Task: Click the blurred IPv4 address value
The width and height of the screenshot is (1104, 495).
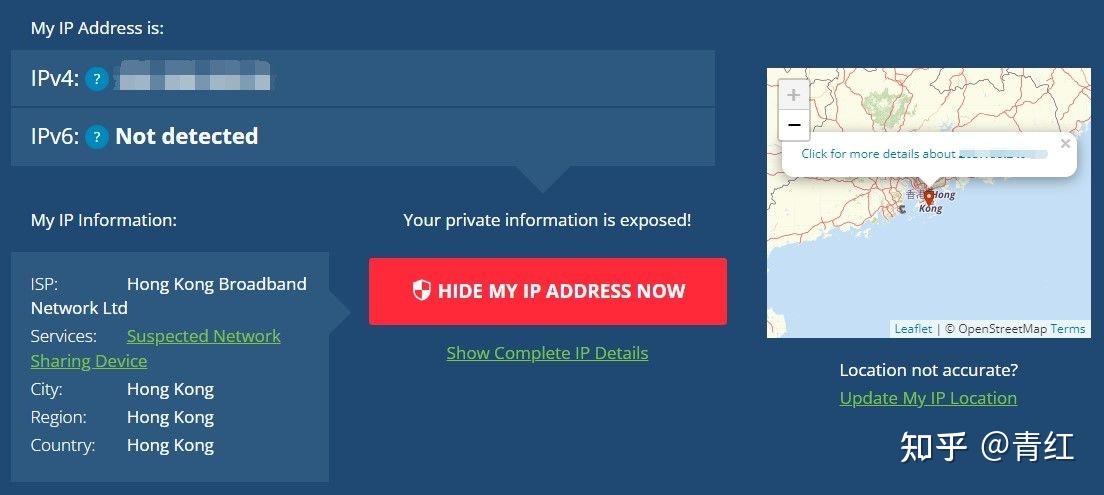Action: tap(193, 76)
